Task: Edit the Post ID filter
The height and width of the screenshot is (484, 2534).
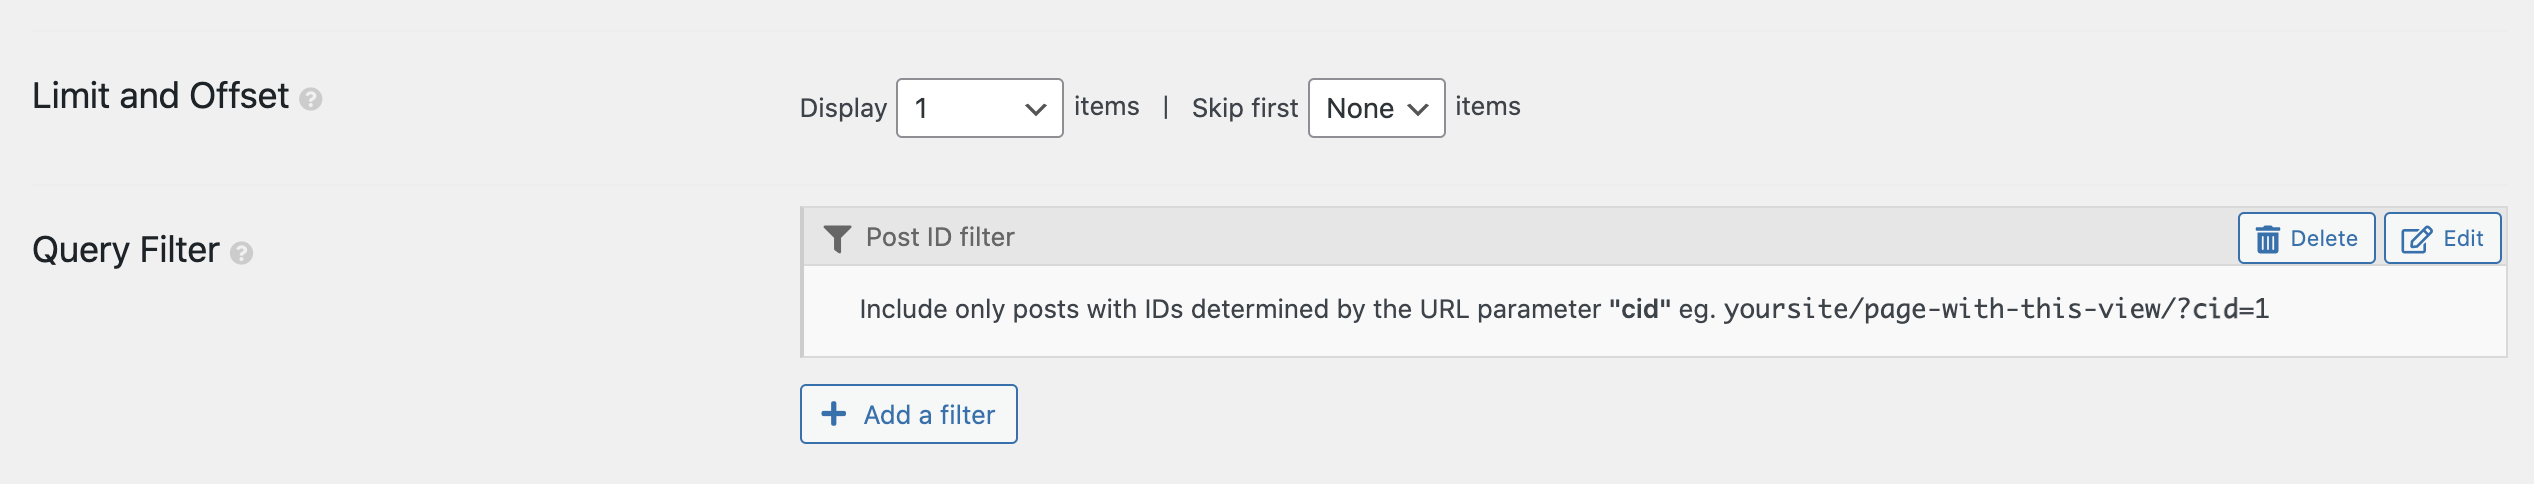Action: [x=2442, y=238]
